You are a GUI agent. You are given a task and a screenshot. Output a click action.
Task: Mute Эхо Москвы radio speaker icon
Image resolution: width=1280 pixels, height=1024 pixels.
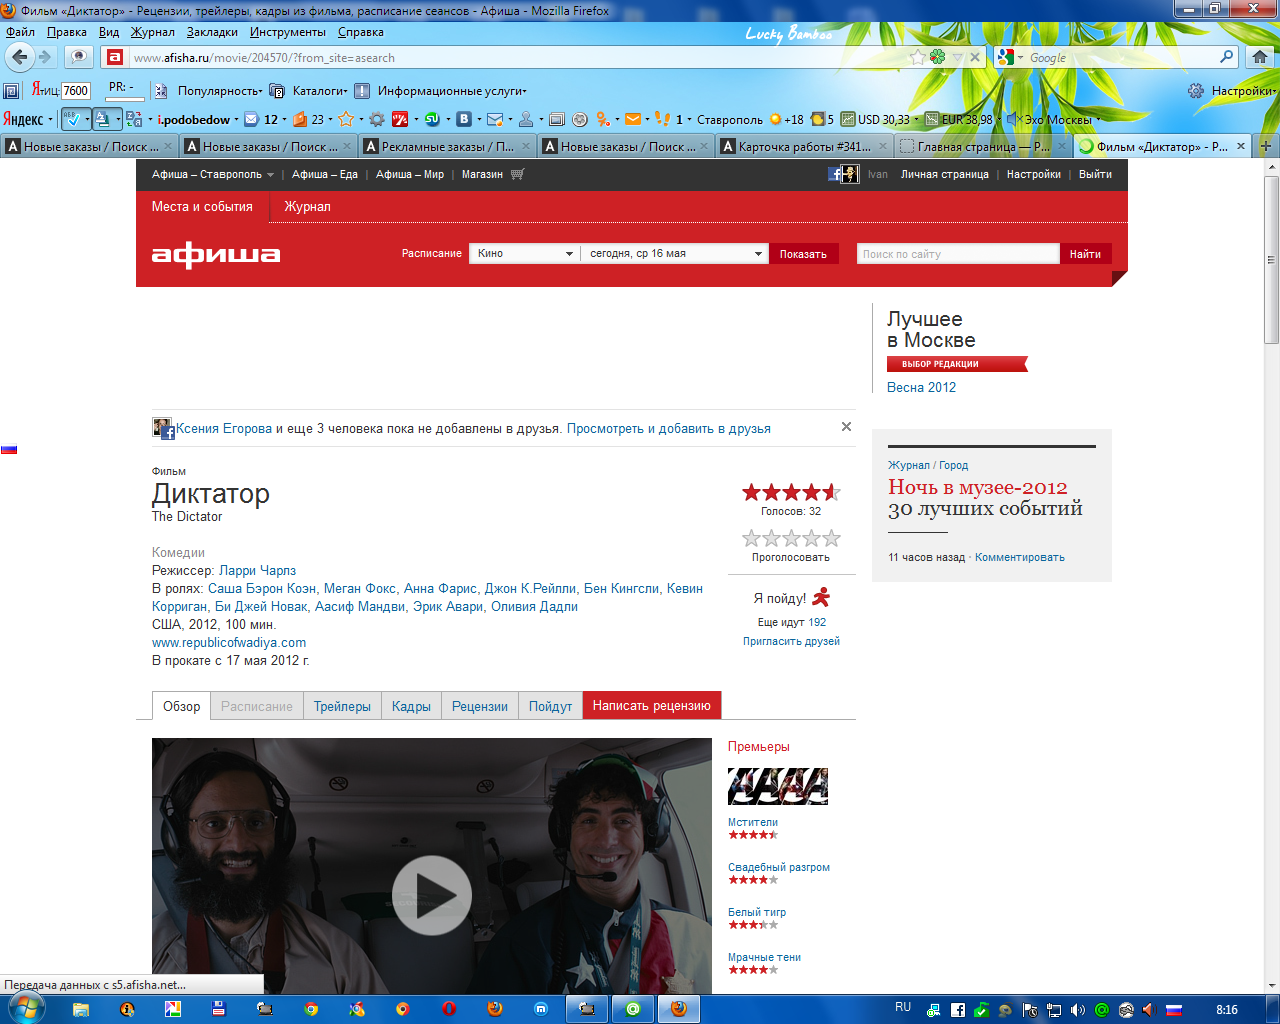(1013, 119)
